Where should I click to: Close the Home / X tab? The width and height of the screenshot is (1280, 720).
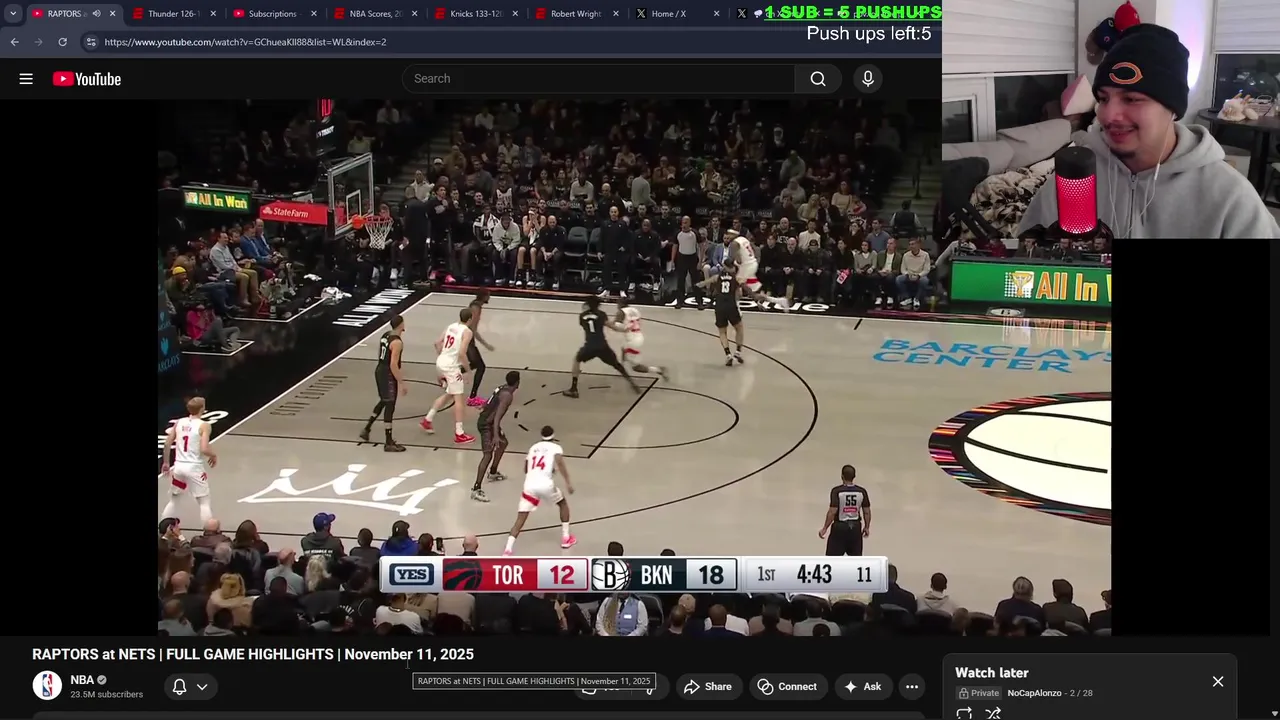tap(716, 14)
